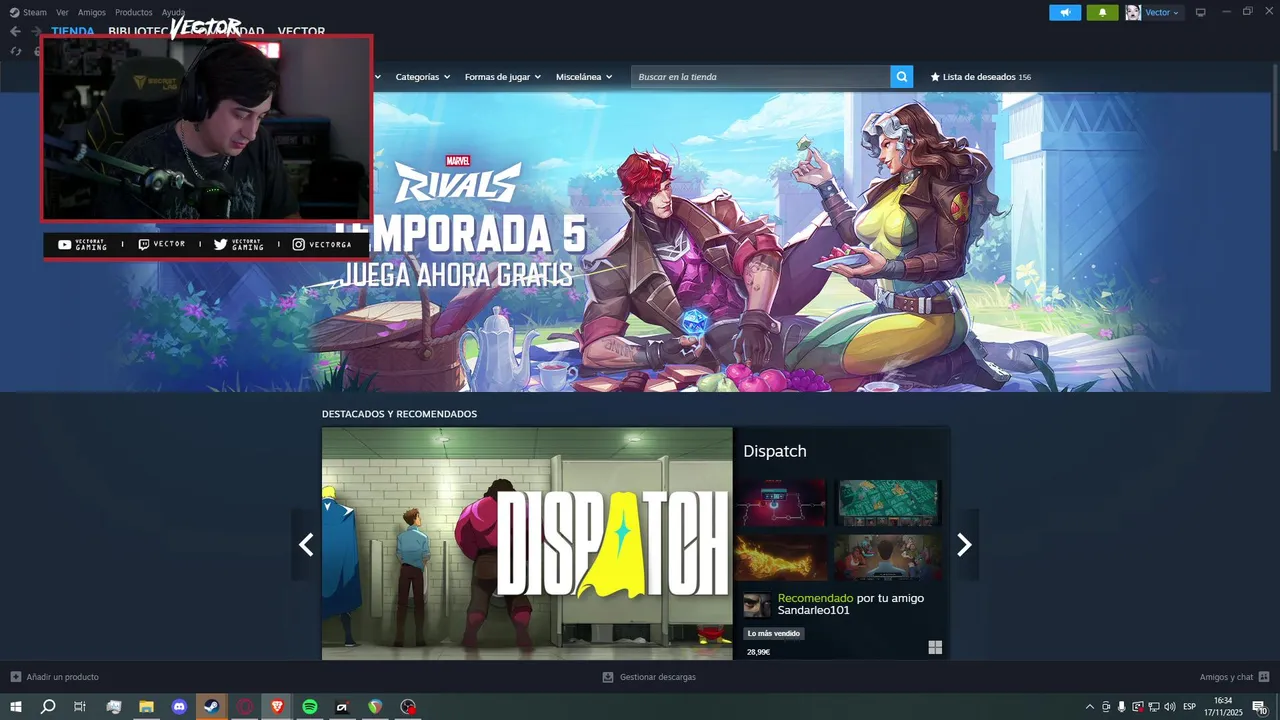The image size is (1280, 720).
Task: View the green map Dispatch screenshot thumbnail
Action: [x=888, y=503]
